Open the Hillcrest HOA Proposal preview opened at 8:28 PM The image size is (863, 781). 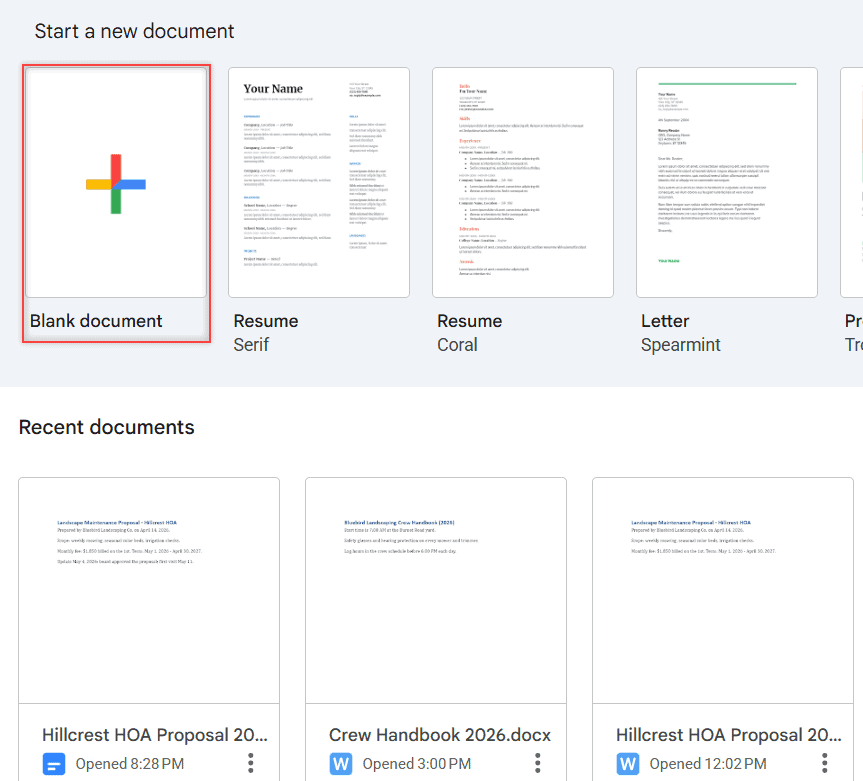click(149, 591)
